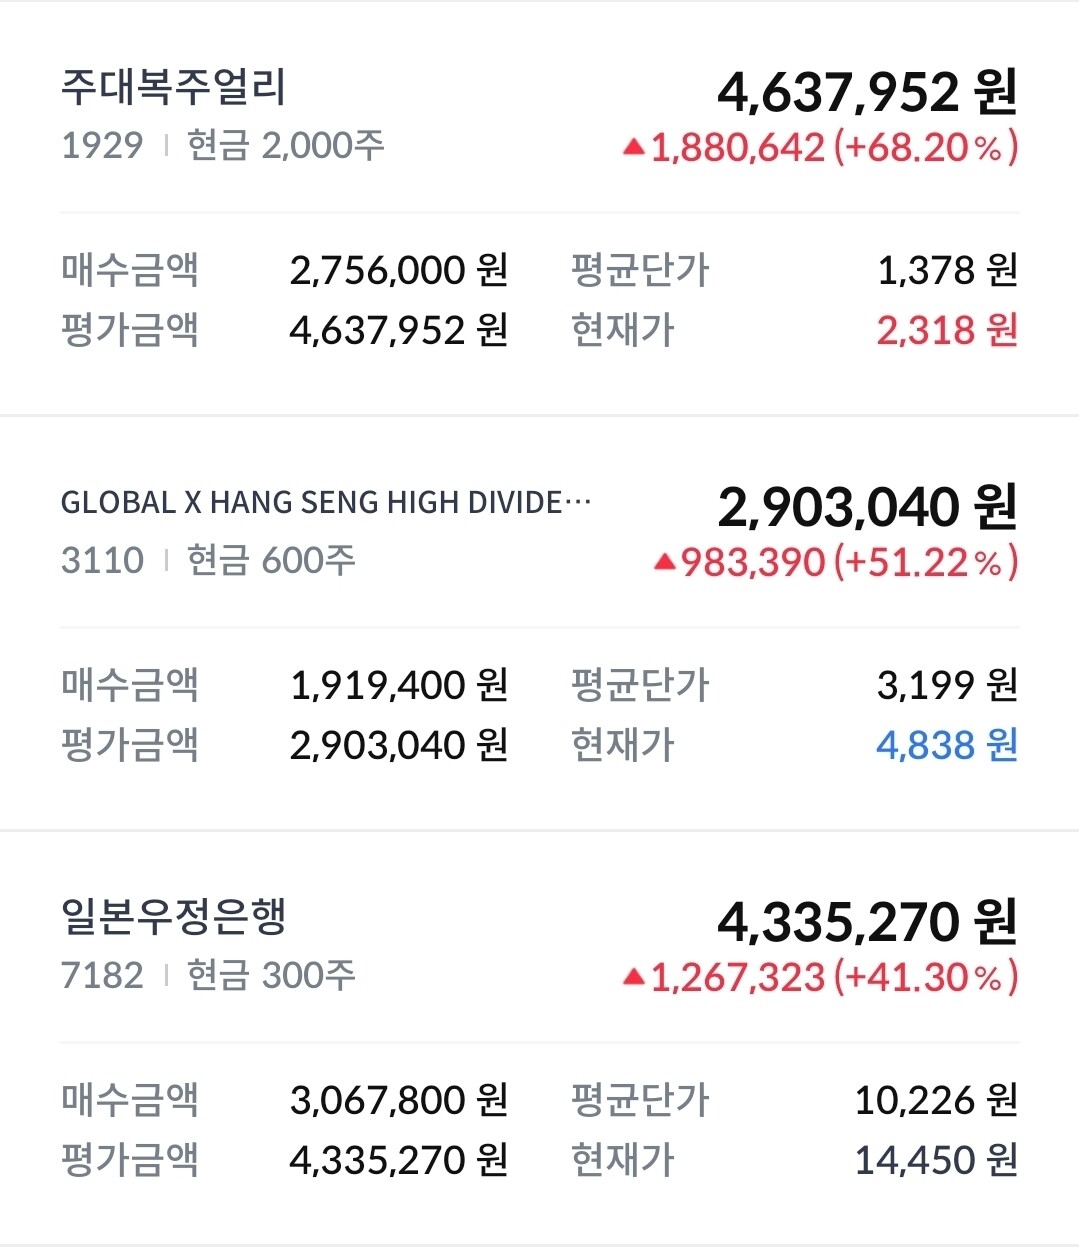1079x1247 pixels.
Task: Click the red up triangle beside 983,390
Action: coord(665,563)
